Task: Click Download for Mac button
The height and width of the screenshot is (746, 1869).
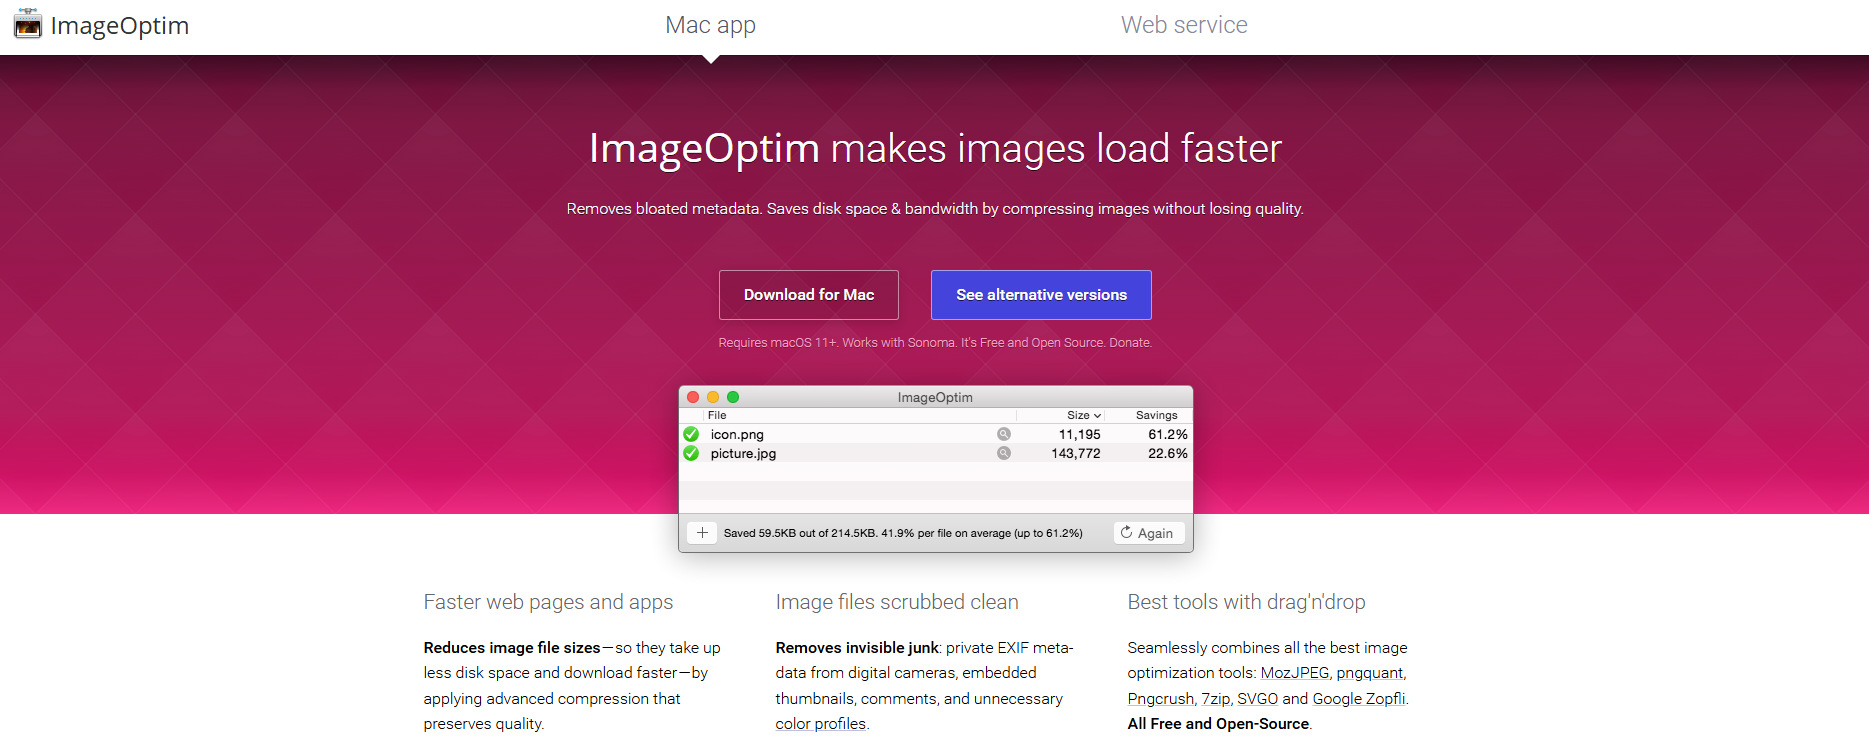Action: click(x=809, y=295)
